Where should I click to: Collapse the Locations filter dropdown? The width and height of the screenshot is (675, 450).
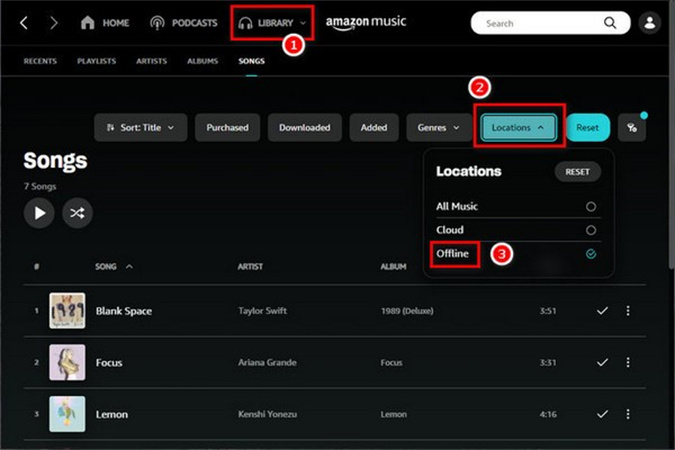pos(518,127)
